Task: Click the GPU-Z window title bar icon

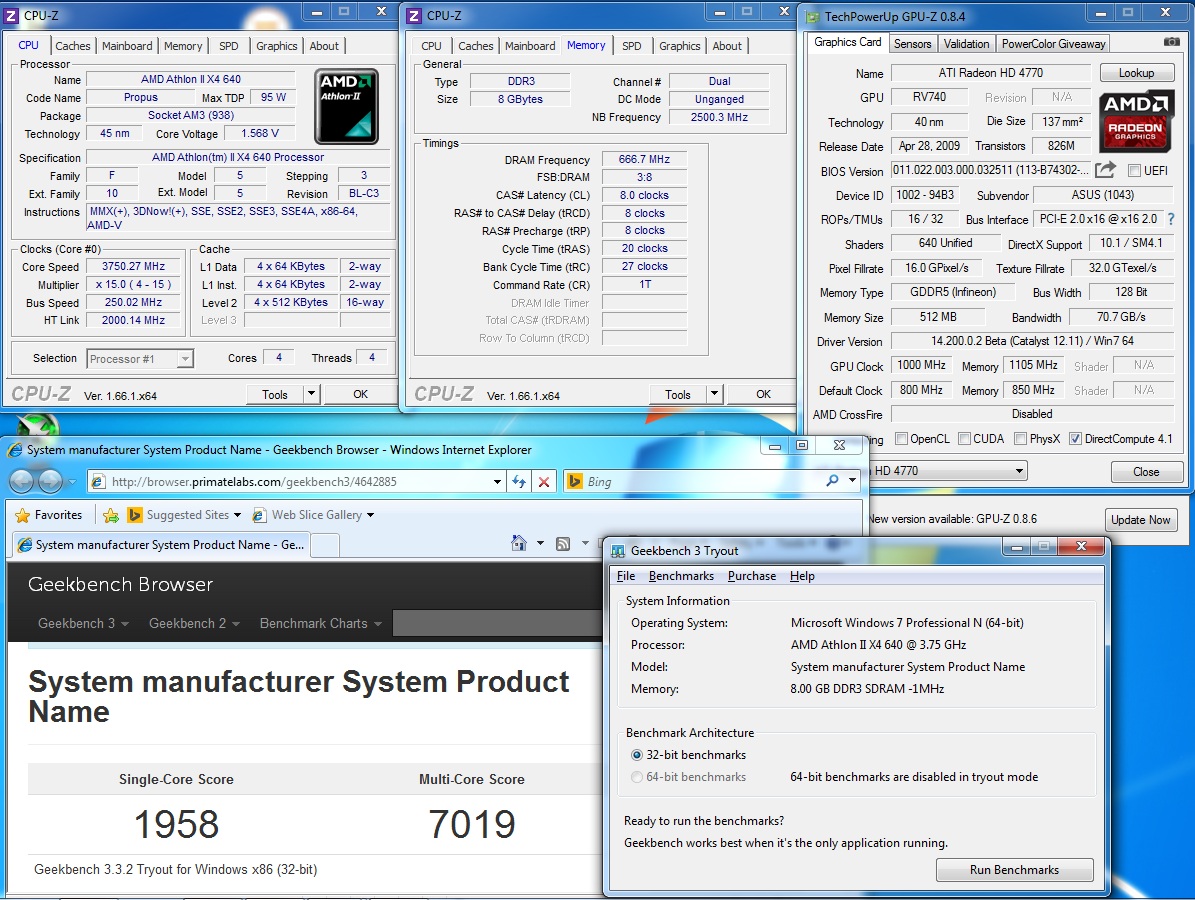Action: (x=812, y=16)
